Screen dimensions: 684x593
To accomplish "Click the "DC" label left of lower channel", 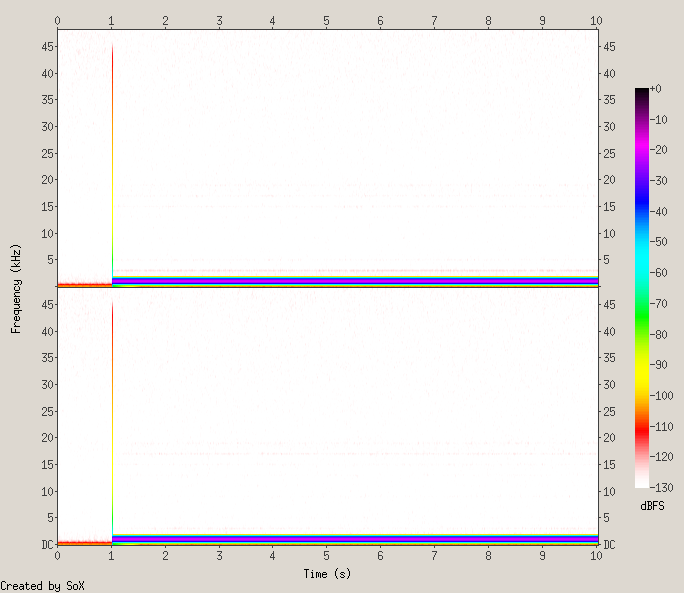I will coord(48,545).
